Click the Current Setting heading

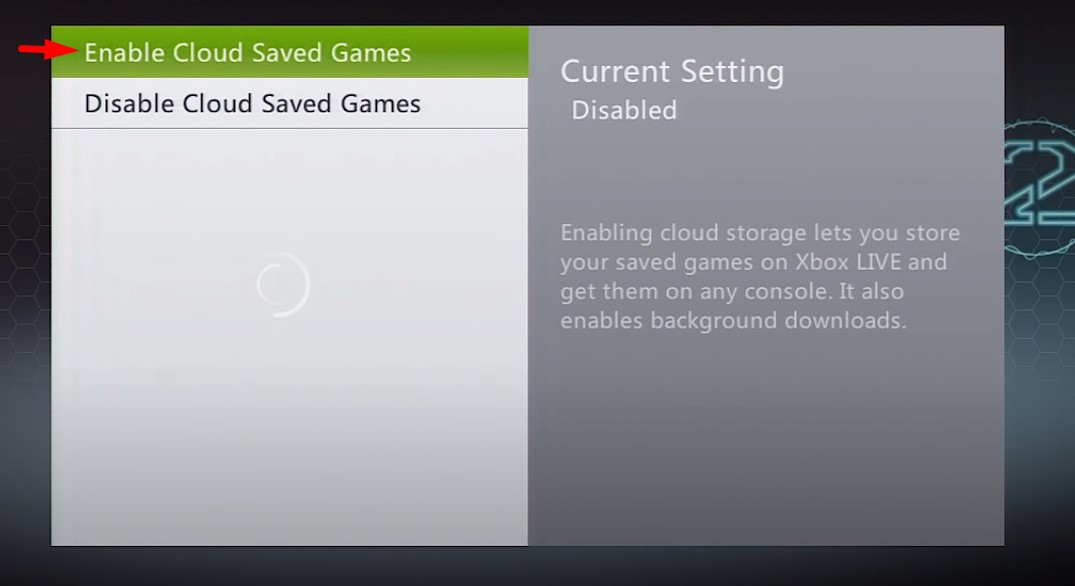[x=672, y=71]
